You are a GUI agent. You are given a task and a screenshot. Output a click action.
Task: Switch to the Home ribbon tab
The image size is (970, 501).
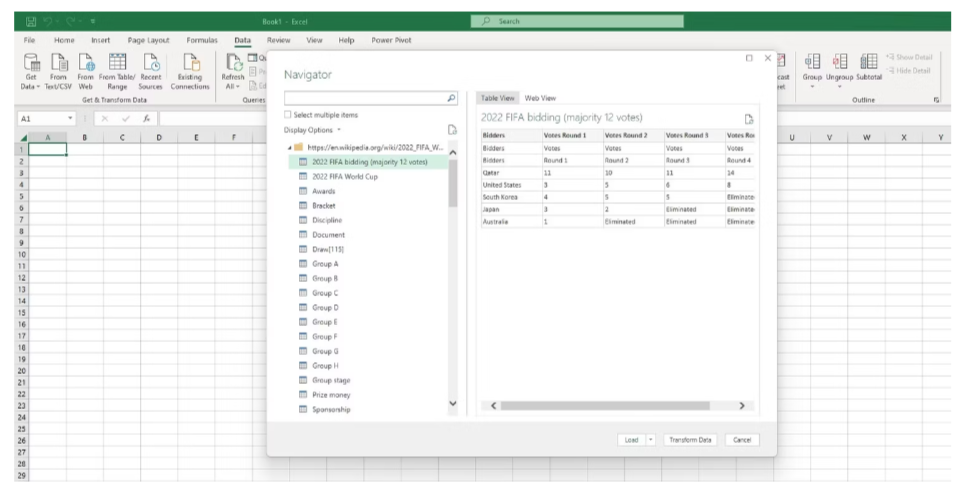64,40
